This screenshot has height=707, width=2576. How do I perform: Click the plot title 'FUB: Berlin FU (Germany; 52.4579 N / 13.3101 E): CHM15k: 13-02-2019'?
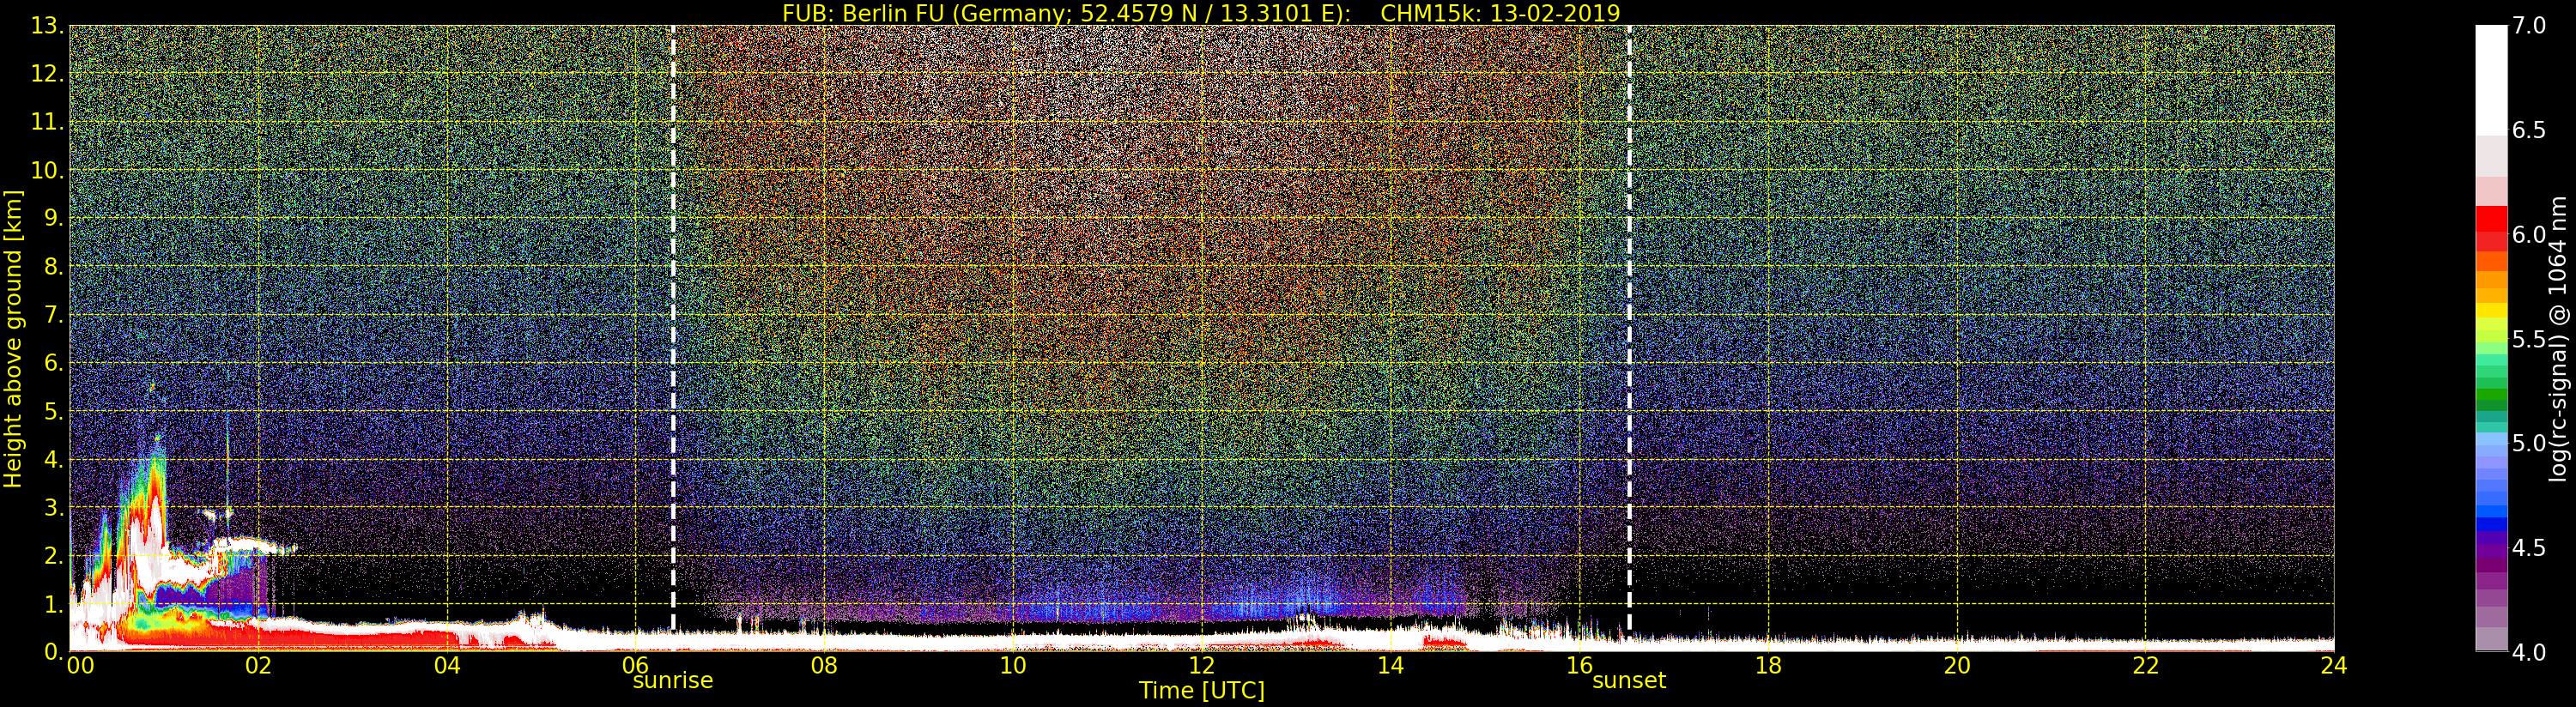point(1201,13)
